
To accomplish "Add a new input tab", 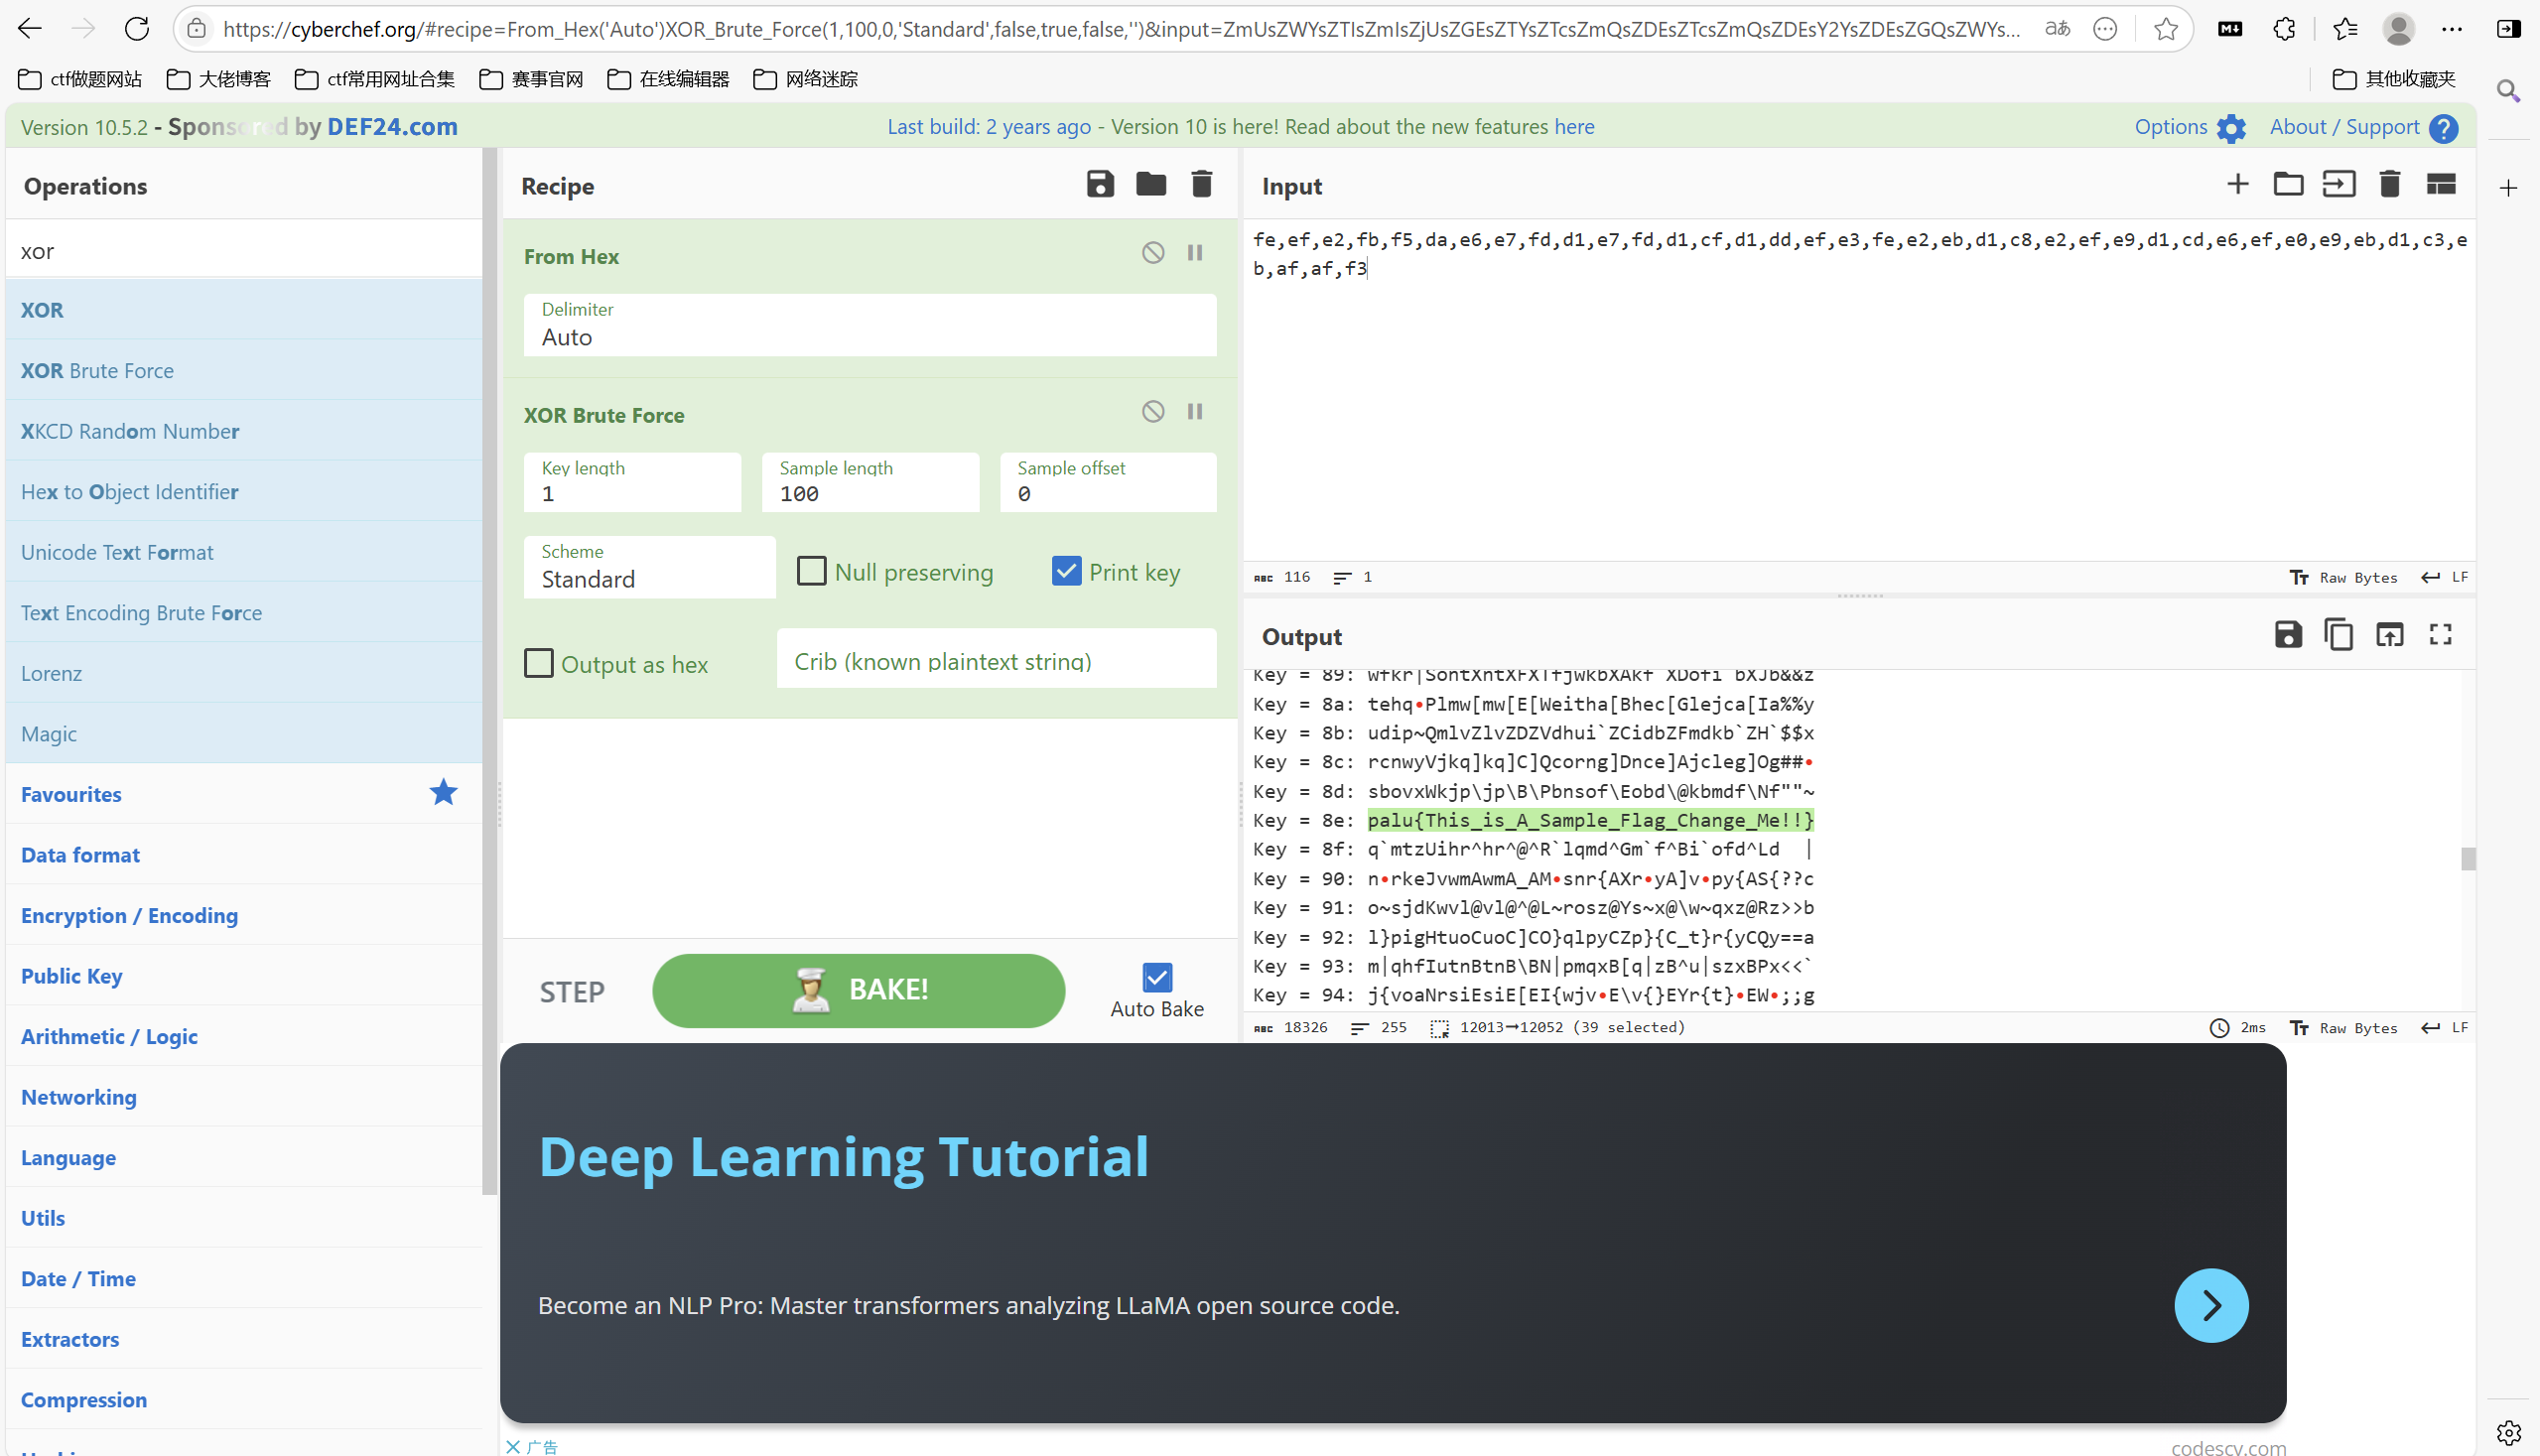I will click(x=2238, y=184).
